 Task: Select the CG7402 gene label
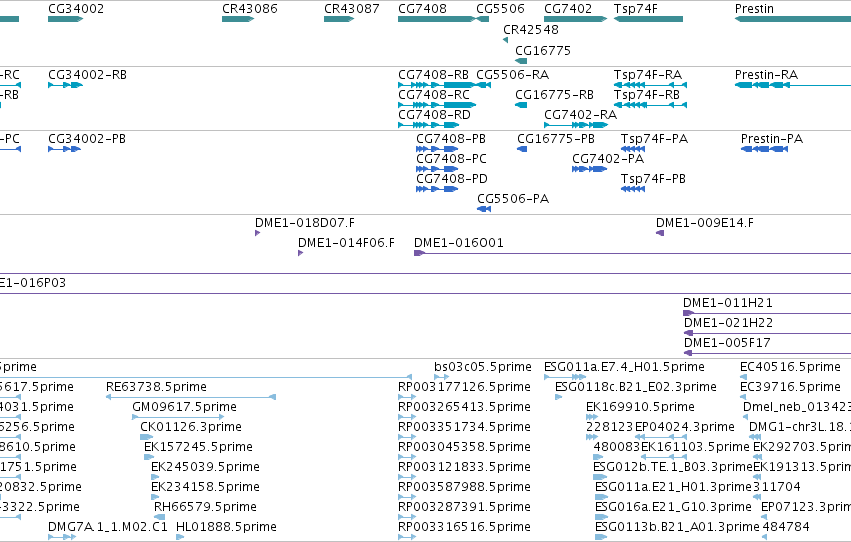(x=568, y=9)
